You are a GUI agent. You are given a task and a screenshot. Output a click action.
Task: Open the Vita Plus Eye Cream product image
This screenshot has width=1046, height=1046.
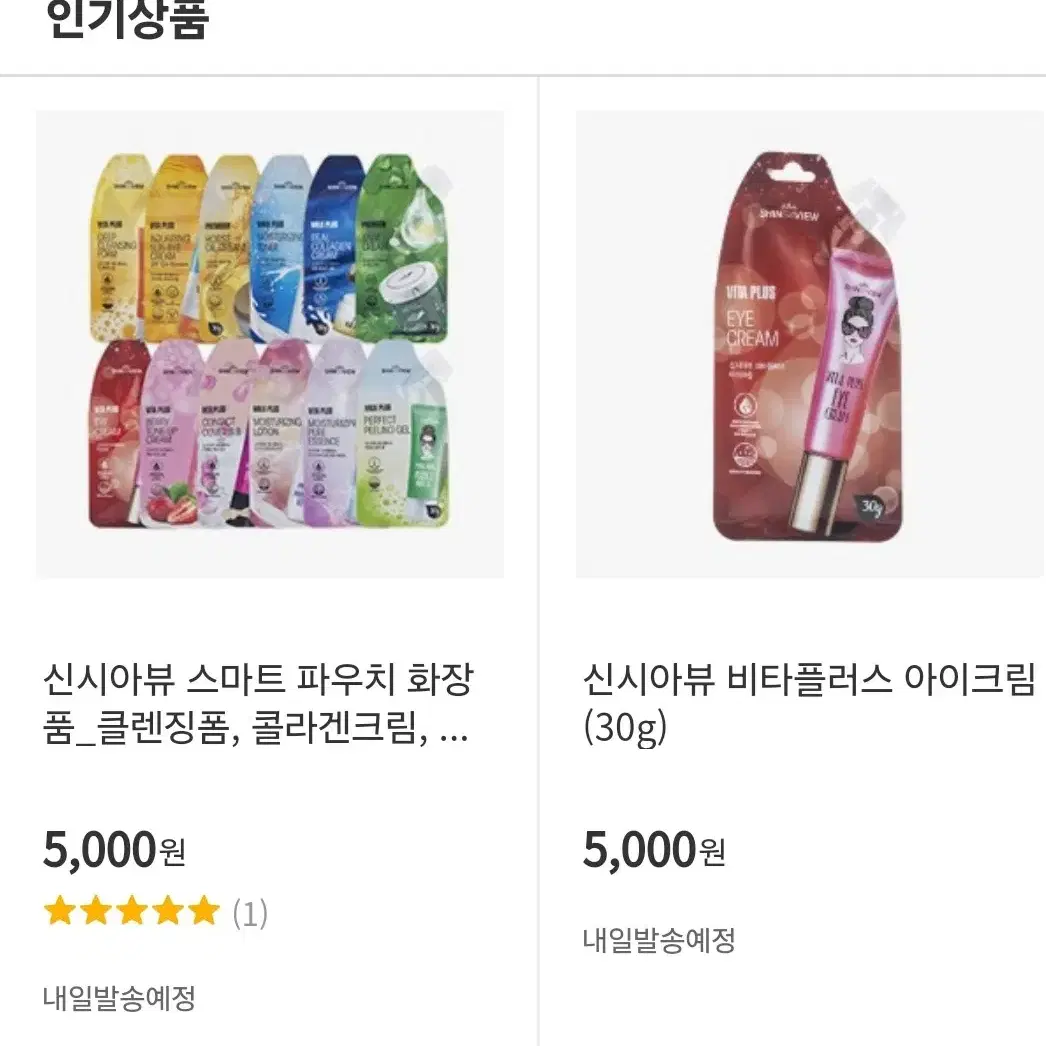810,344
